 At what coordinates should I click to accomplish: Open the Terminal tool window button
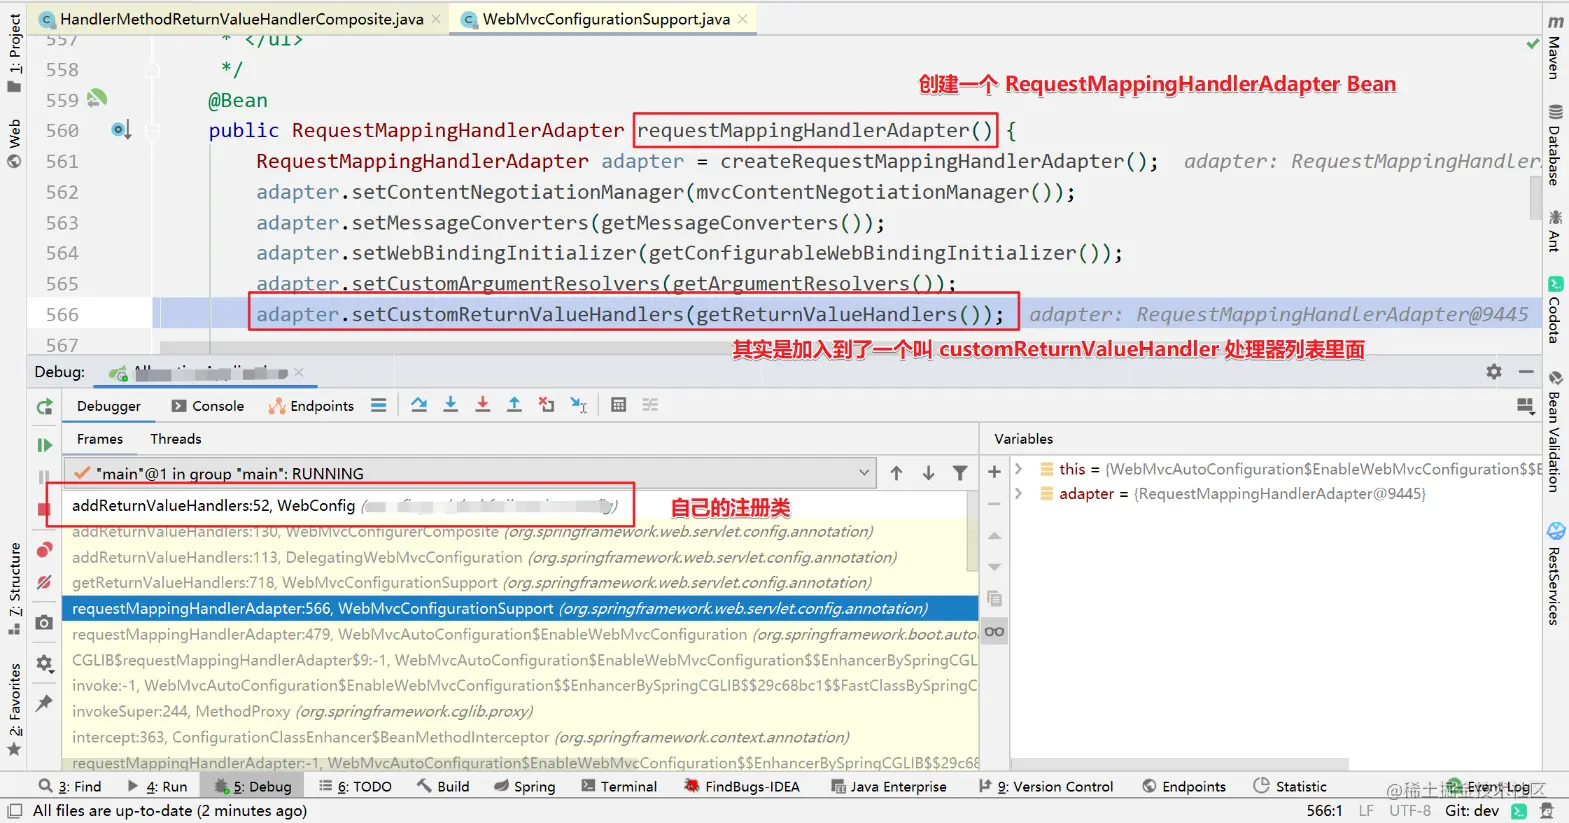tap(619, 787)
